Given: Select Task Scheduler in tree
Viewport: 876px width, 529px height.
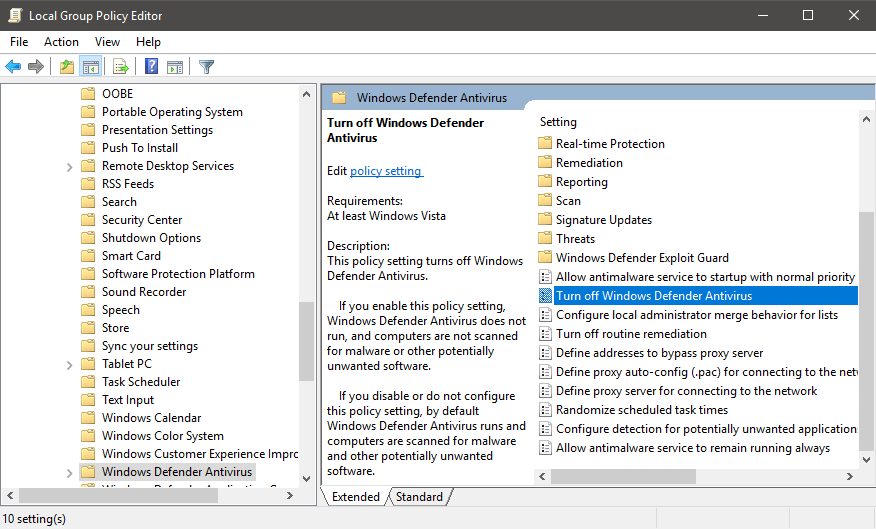Looking at the screenshot, I should tap(141, 382).
